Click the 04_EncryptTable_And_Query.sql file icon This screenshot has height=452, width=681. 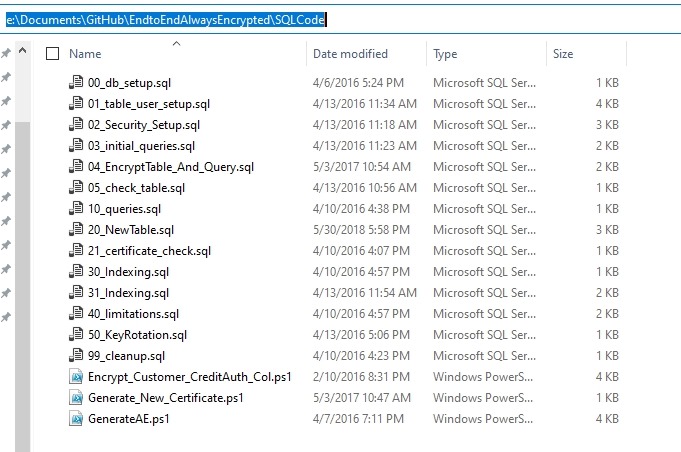coord(77,167)
